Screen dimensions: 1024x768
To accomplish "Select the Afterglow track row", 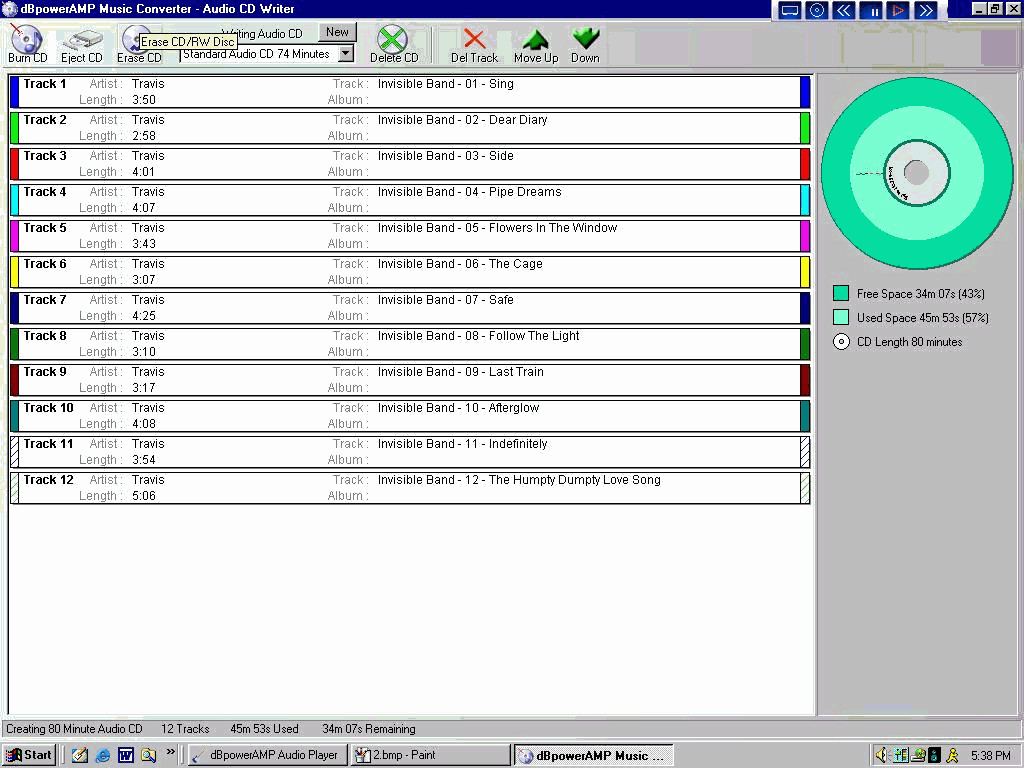I will tap(410, 415).
